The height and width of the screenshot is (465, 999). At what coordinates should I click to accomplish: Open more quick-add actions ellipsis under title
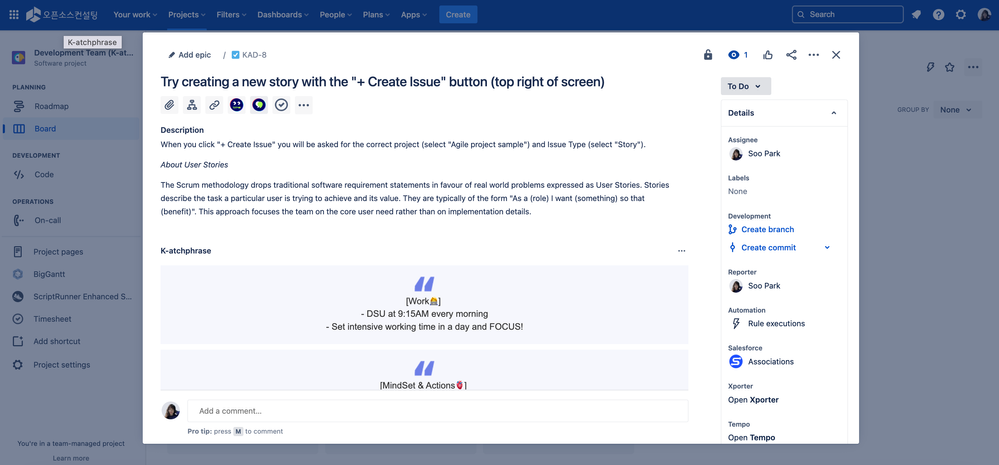click(303, 105)
